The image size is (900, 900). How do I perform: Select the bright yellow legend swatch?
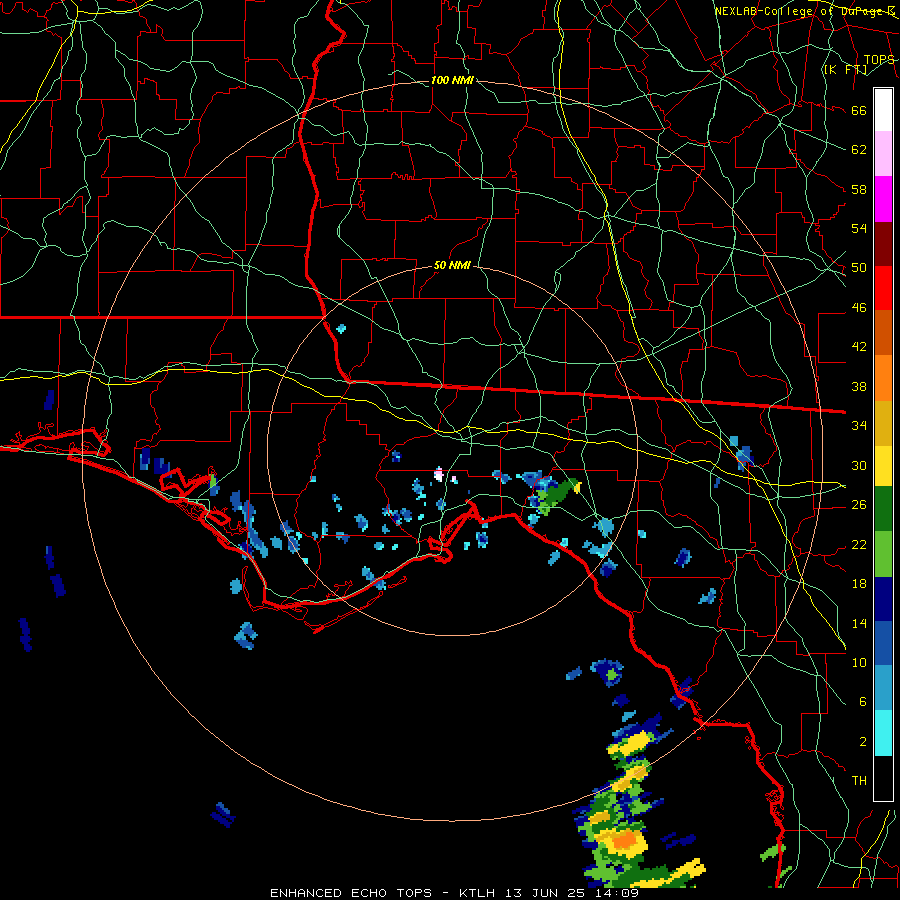(883, 465)
